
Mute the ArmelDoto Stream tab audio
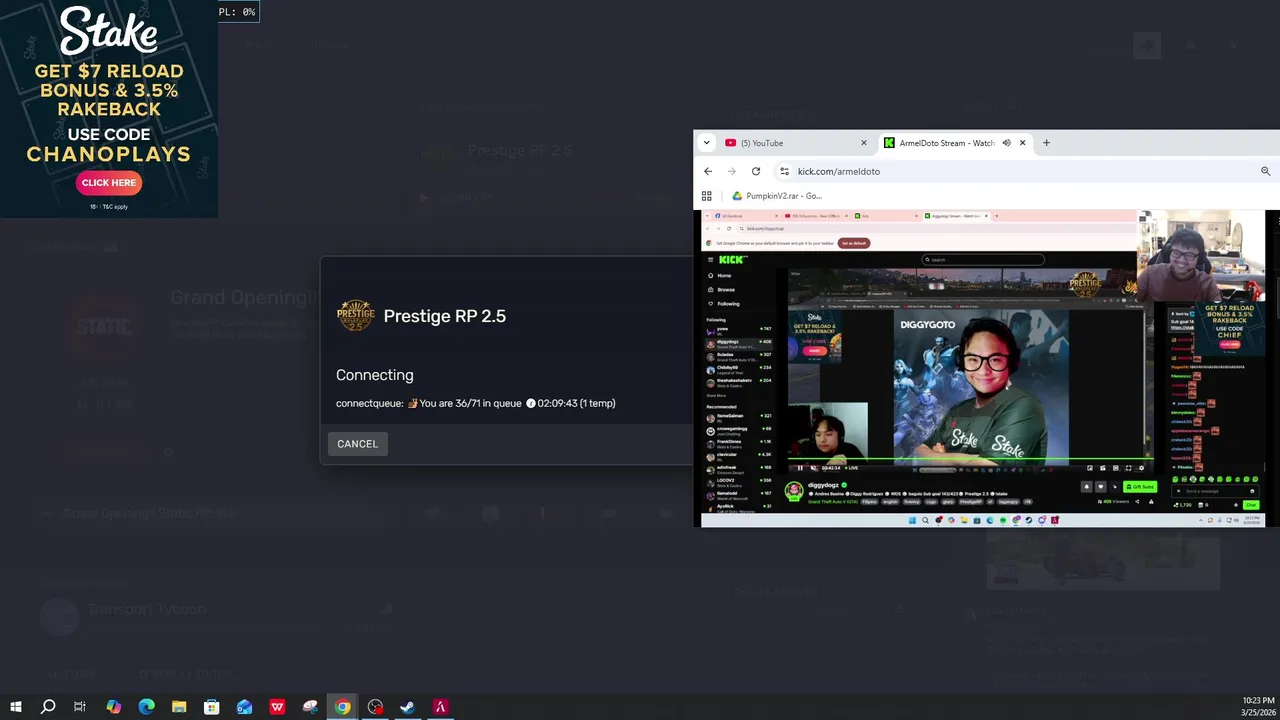[1006, 143]
